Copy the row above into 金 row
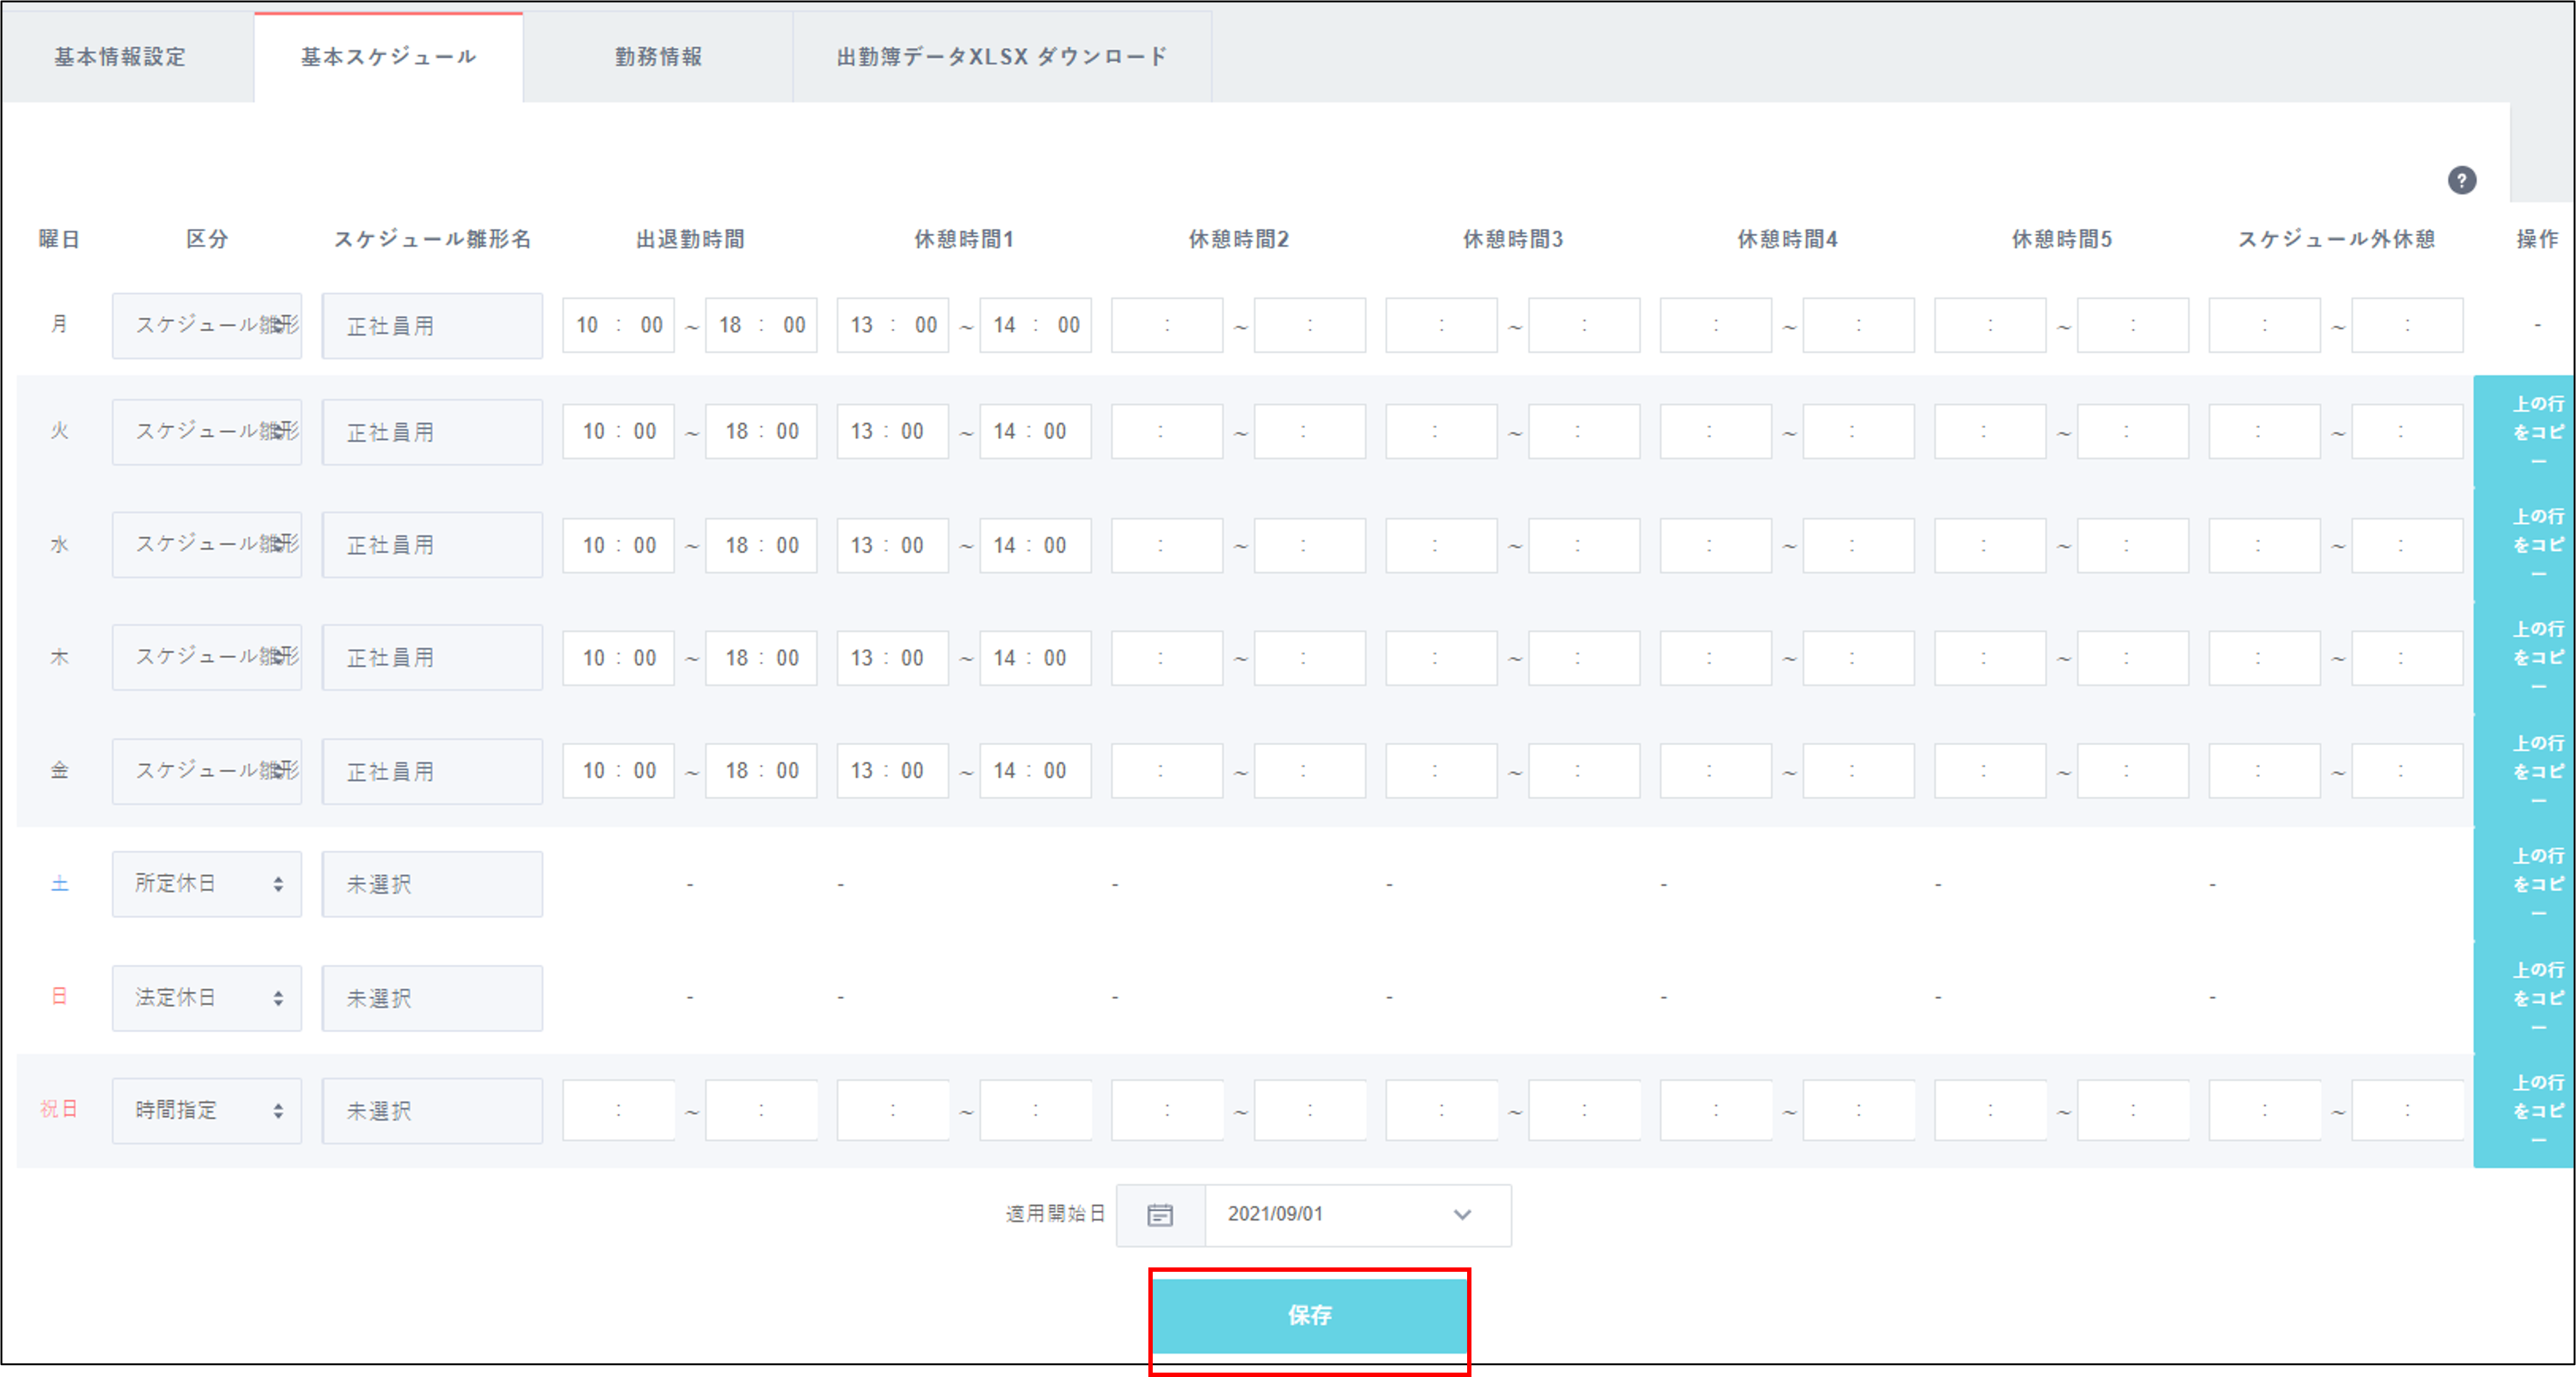2576x1377 pixels. [x=2524, y=771]
